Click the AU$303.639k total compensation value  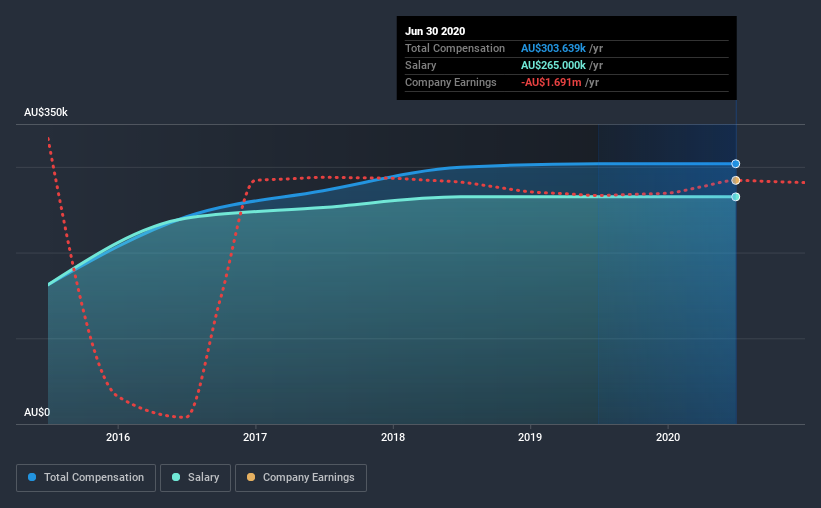tap(553, 48)
